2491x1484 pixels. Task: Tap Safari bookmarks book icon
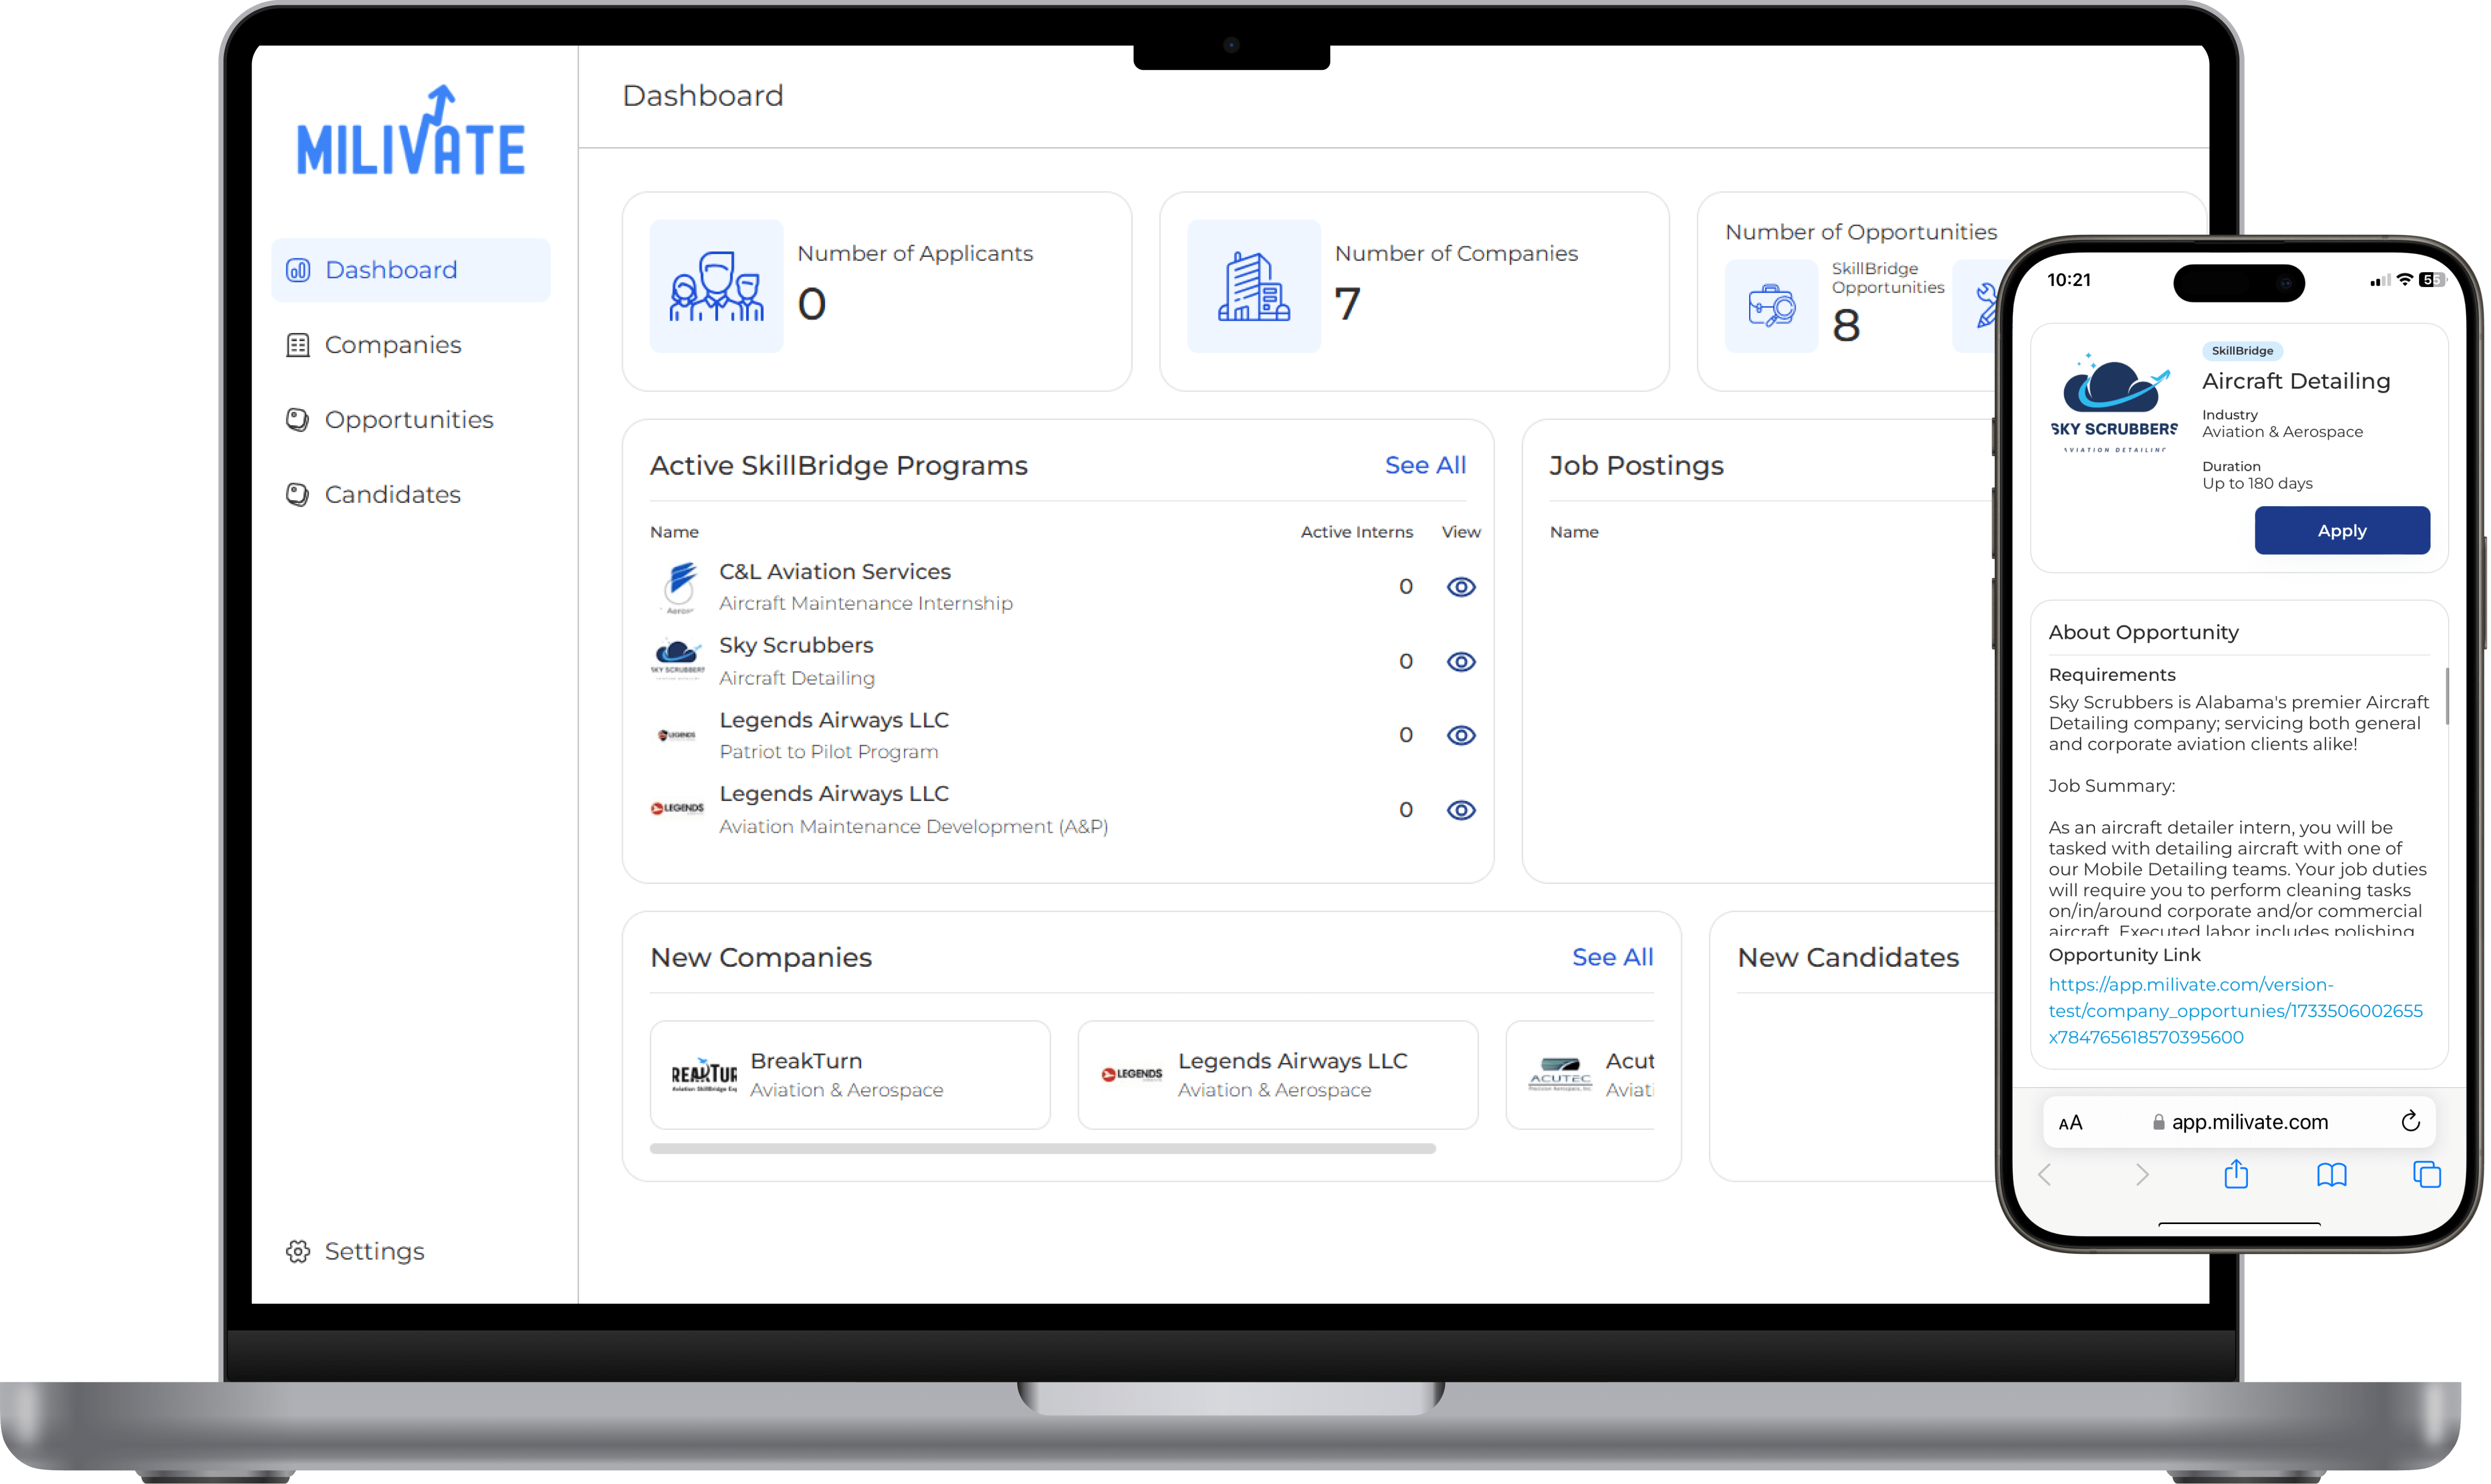coord(2331,1174)
